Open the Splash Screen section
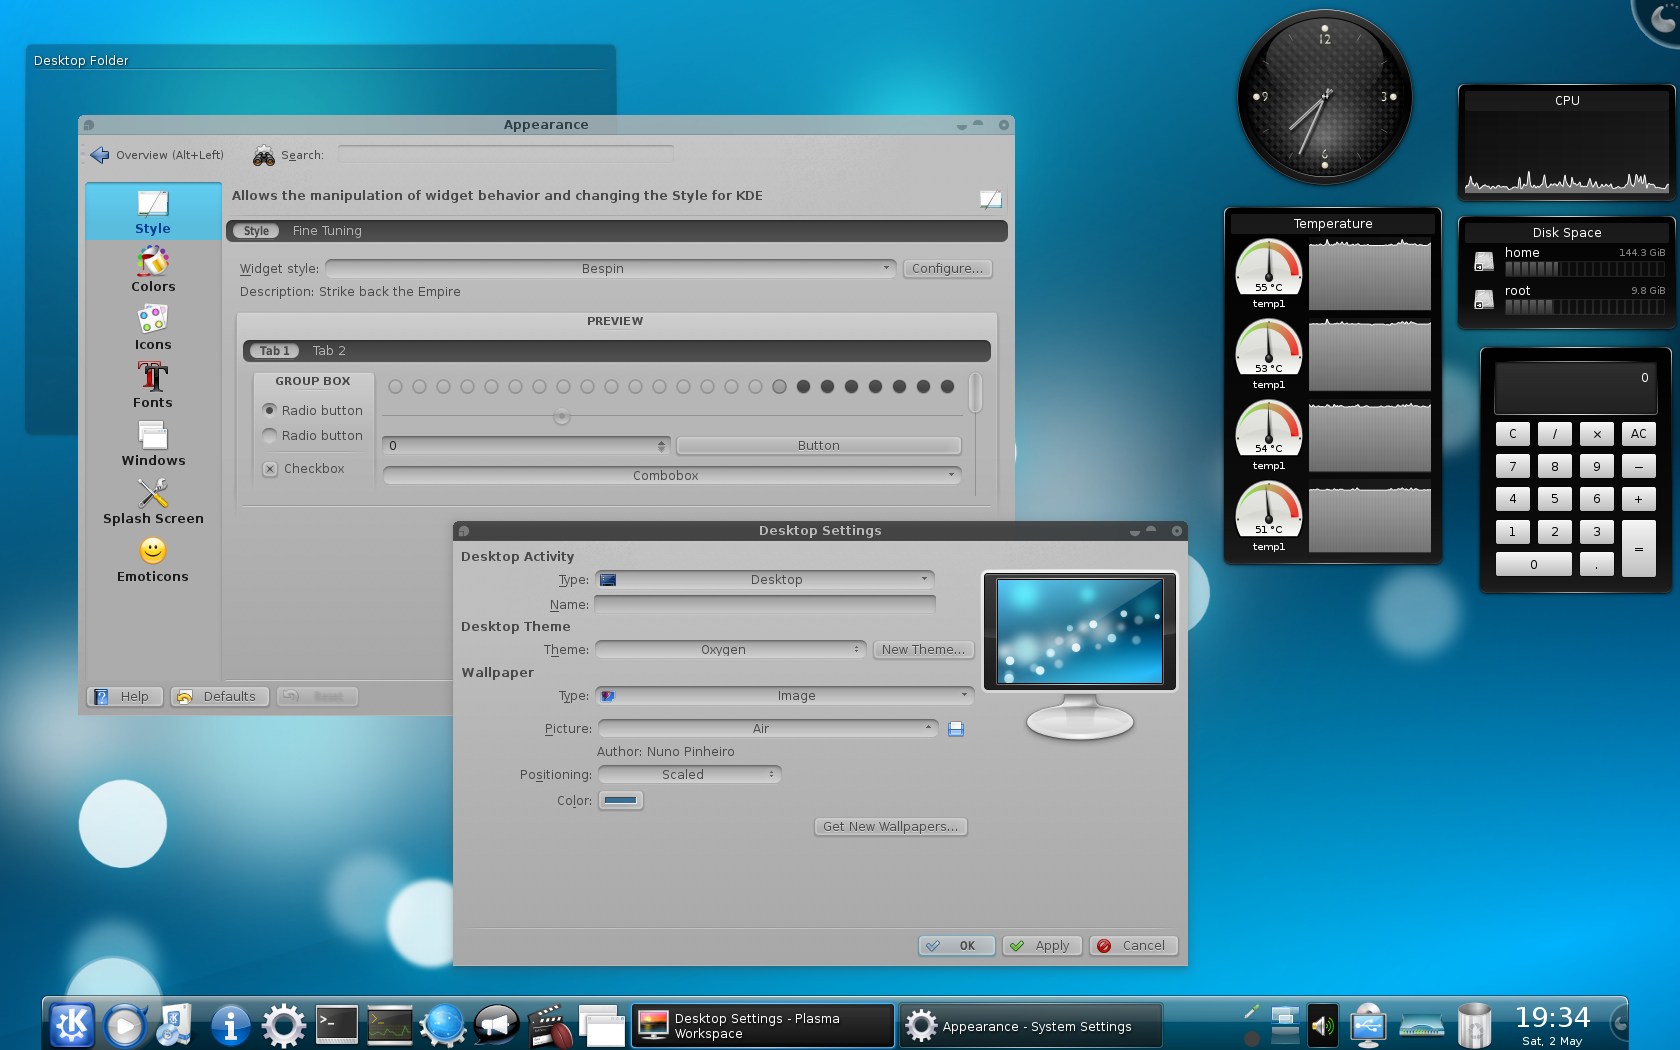Image resolution: width=1680 pixels, height=1050 pixels. click(x=153, y=502)
